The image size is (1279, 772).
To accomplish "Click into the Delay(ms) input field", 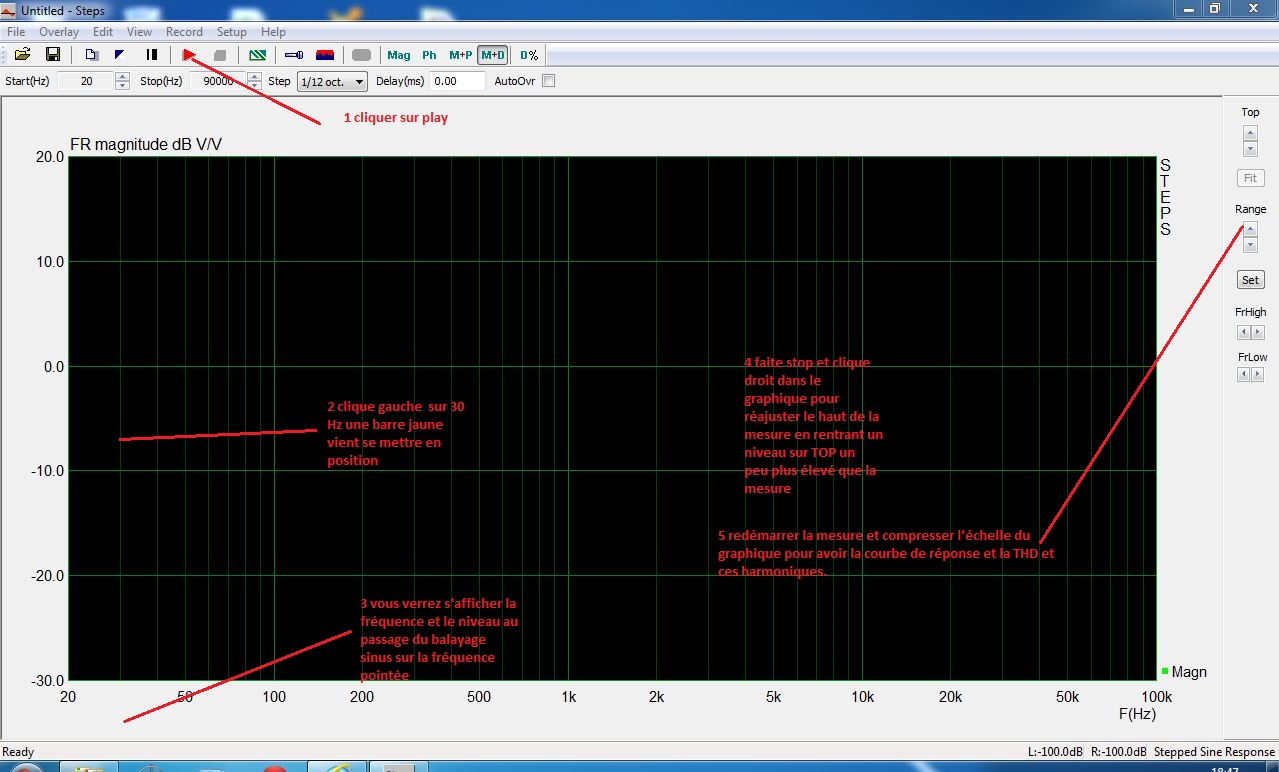I will [457, 81].
